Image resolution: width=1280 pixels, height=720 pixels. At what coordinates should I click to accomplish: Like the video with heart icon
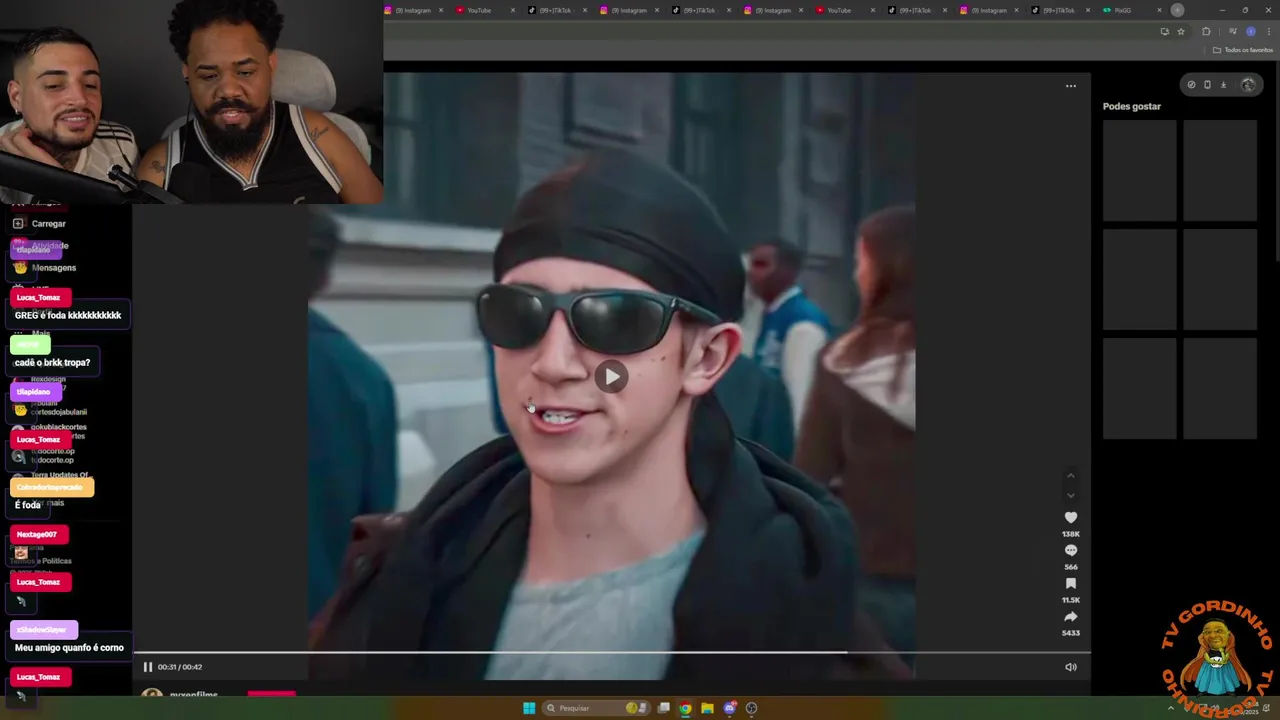tap(1071, 517)
